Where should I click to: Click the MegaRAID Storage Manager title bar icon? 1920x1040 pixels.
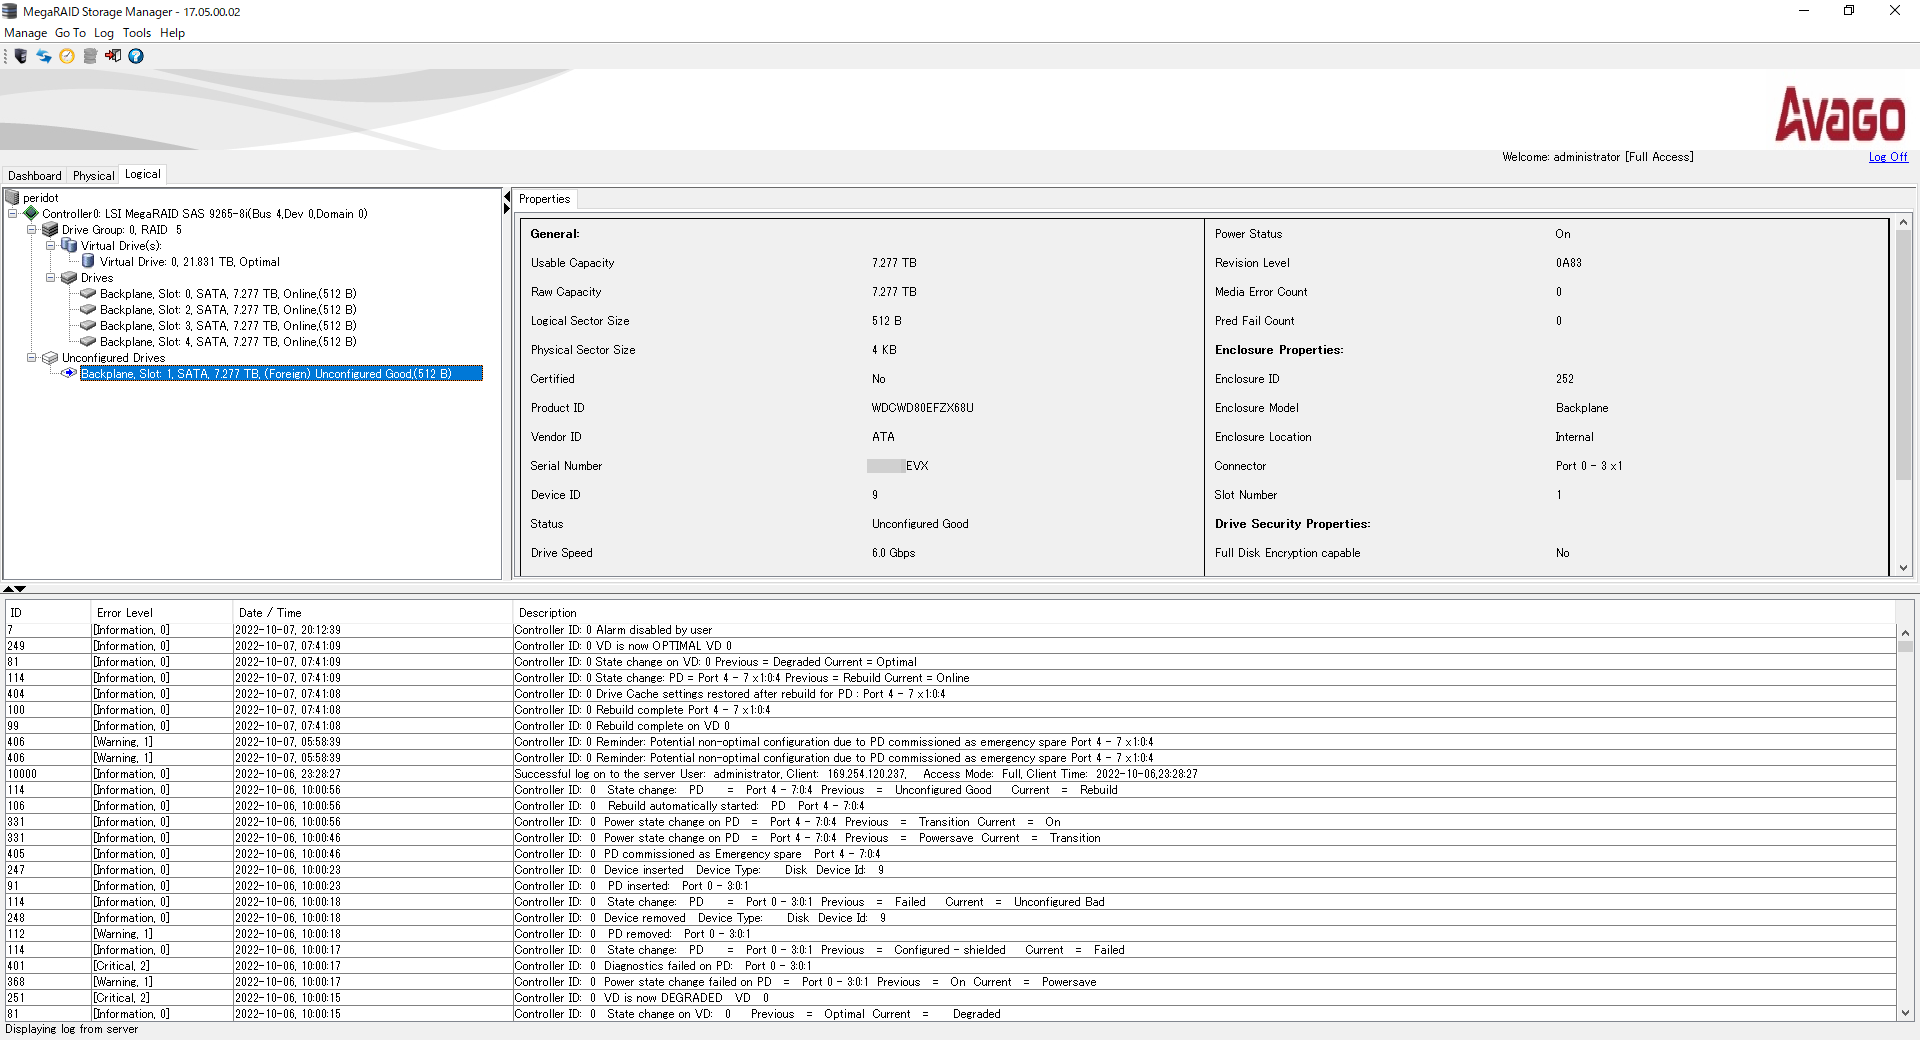(x=10, y=11)
